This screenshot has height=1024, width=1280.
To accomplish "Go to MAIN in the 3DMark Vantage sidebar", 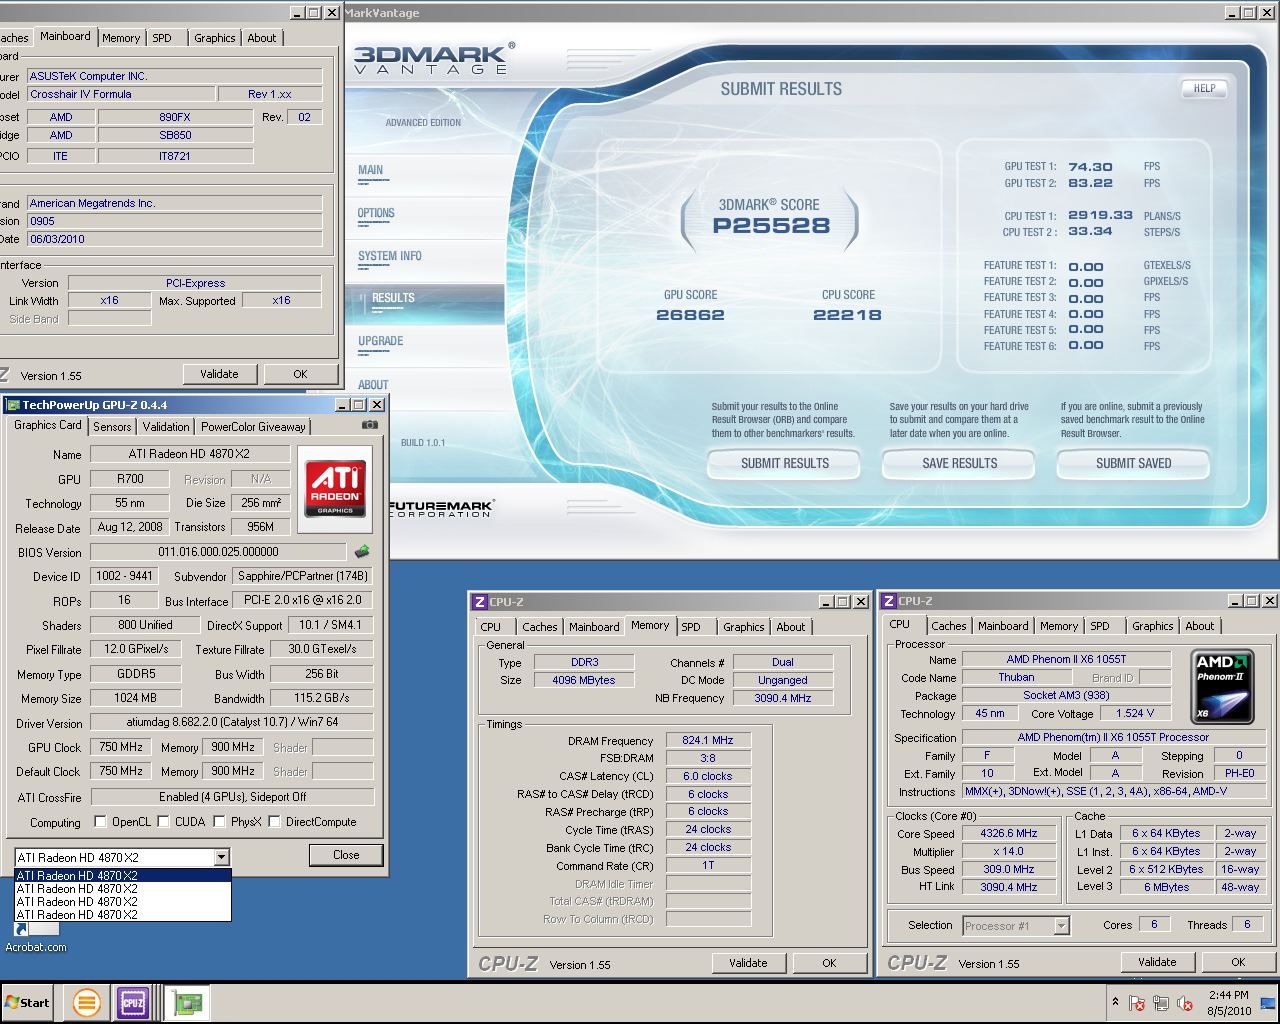I will (371, 170).
